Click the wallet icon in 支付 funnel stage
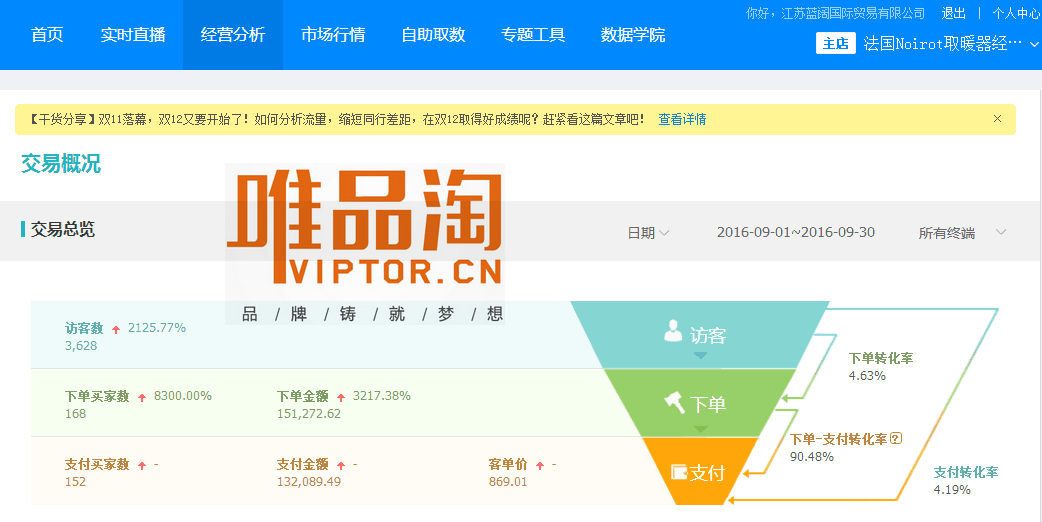Screen dimensions: 1042x522 tap(679, 471)
